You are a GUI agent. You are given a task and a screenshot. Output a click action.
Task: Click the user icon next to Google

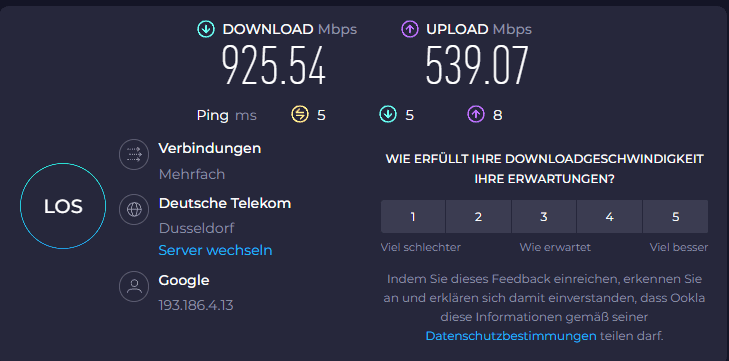click(x=134, y=286)
